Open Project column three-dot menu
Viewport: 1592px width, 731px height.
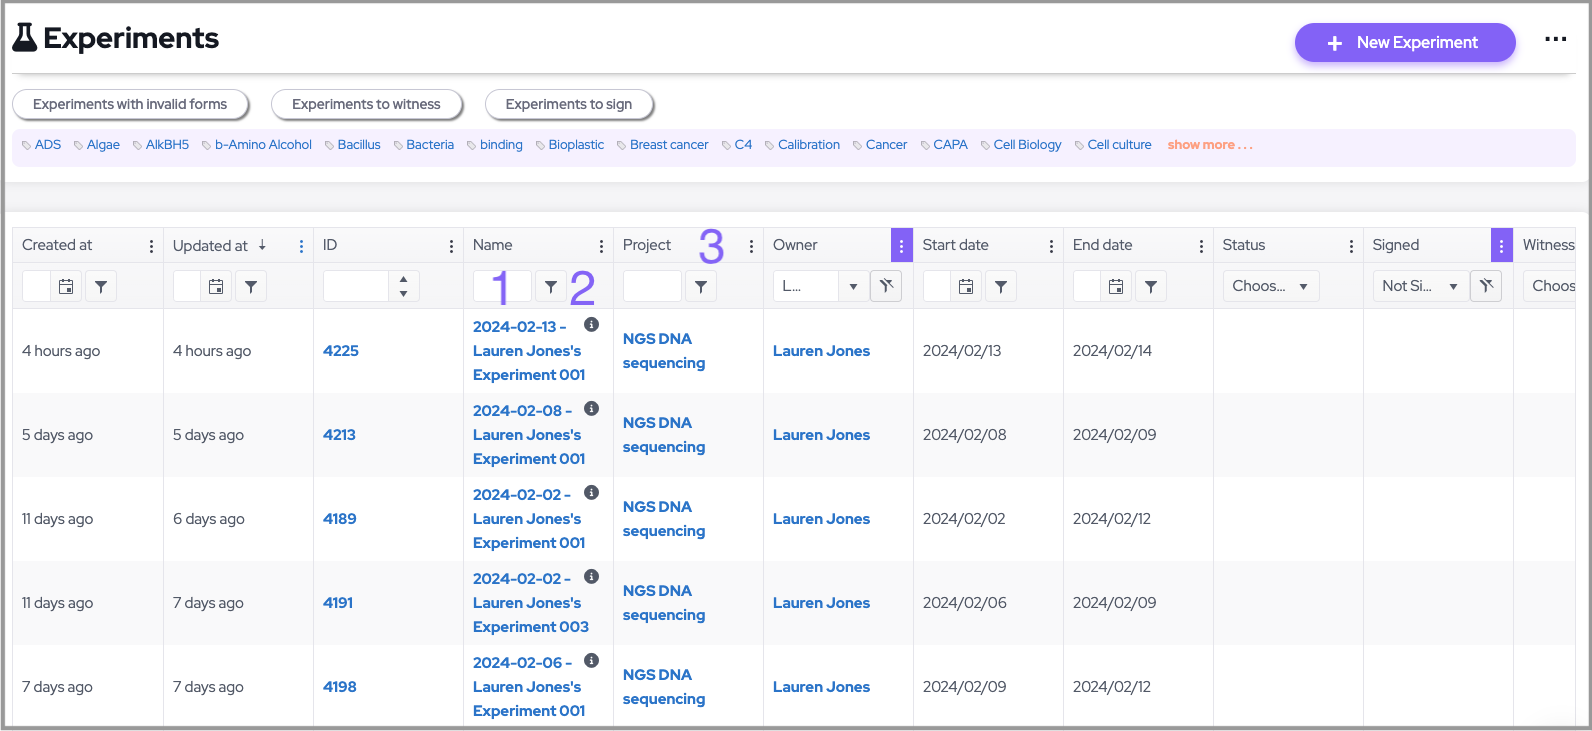(751, 246)
